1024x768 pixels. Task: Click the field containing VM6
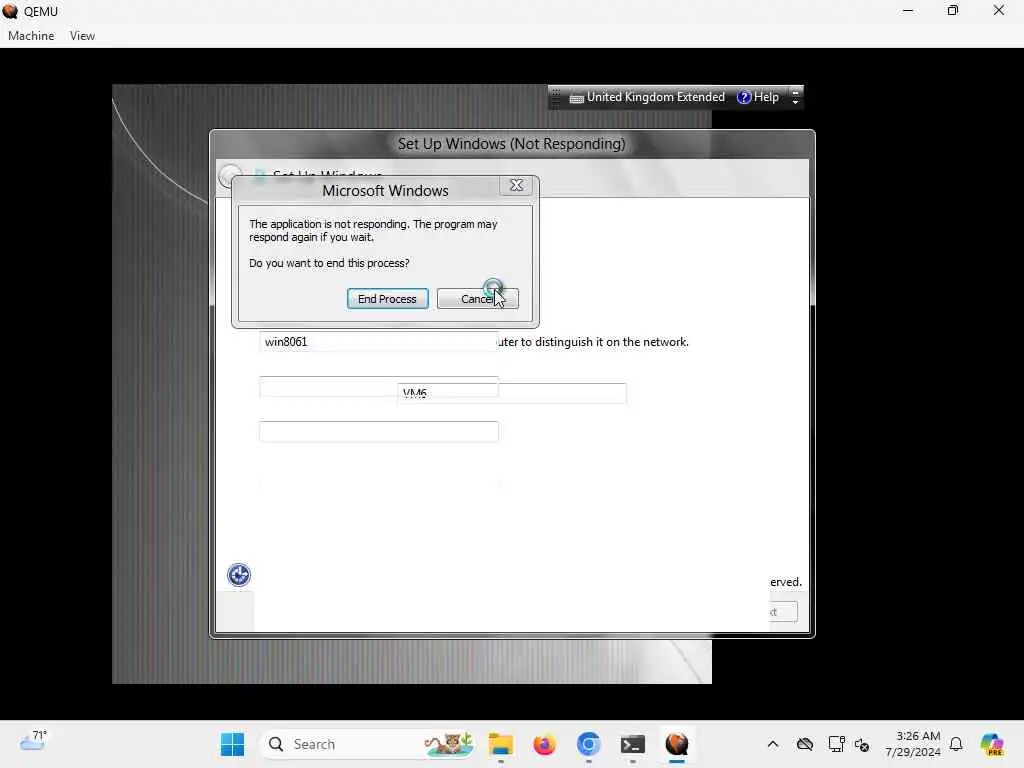coord(511,393)
